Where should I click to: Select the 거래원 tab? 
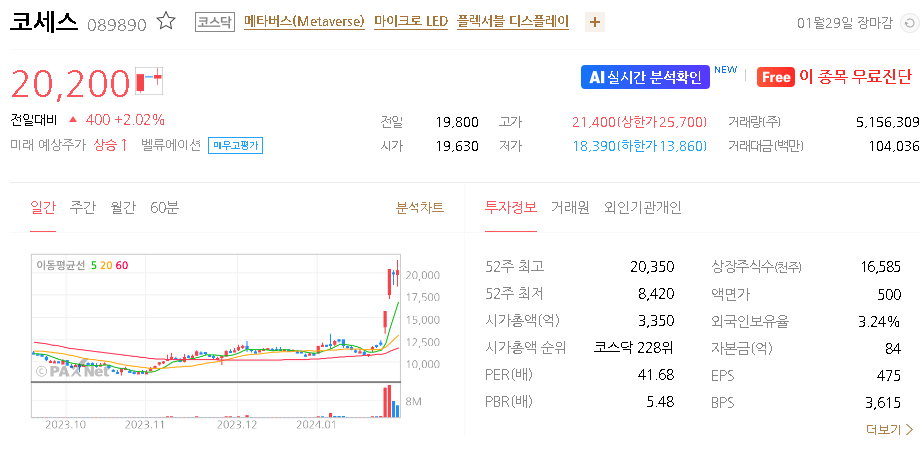570,207
